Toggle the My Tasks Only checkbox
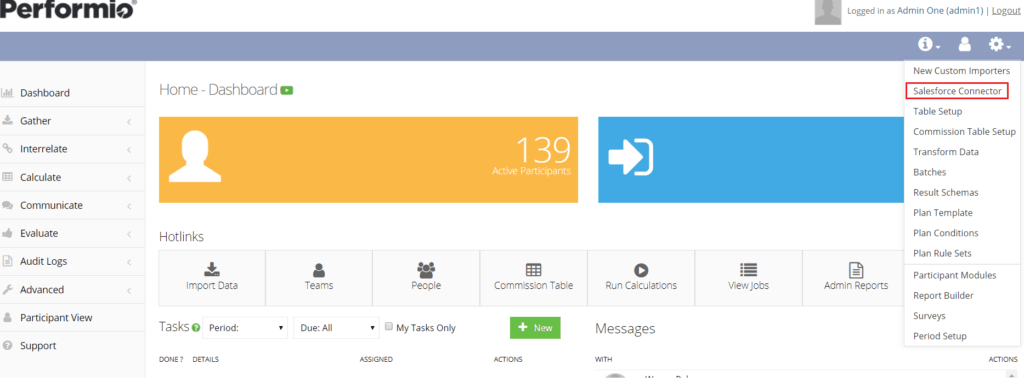 pyautogui.click(x=389, y=327)
